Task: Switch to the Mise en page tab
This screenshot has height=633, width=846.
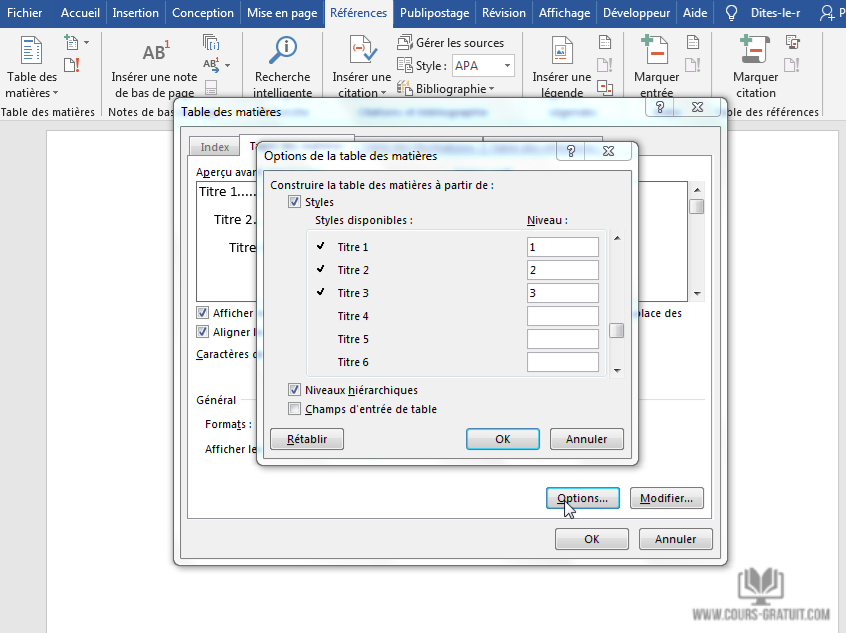Action: [x=282, y=13]
